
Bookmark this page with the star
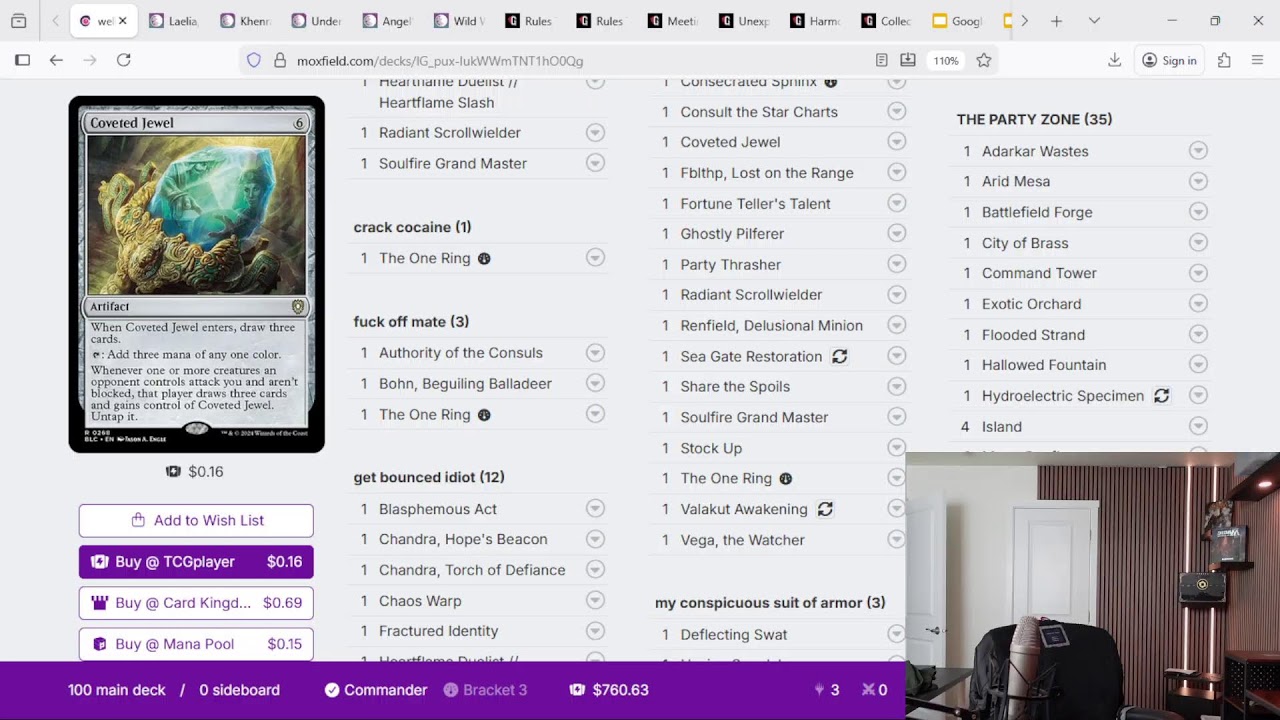[984, 60]
